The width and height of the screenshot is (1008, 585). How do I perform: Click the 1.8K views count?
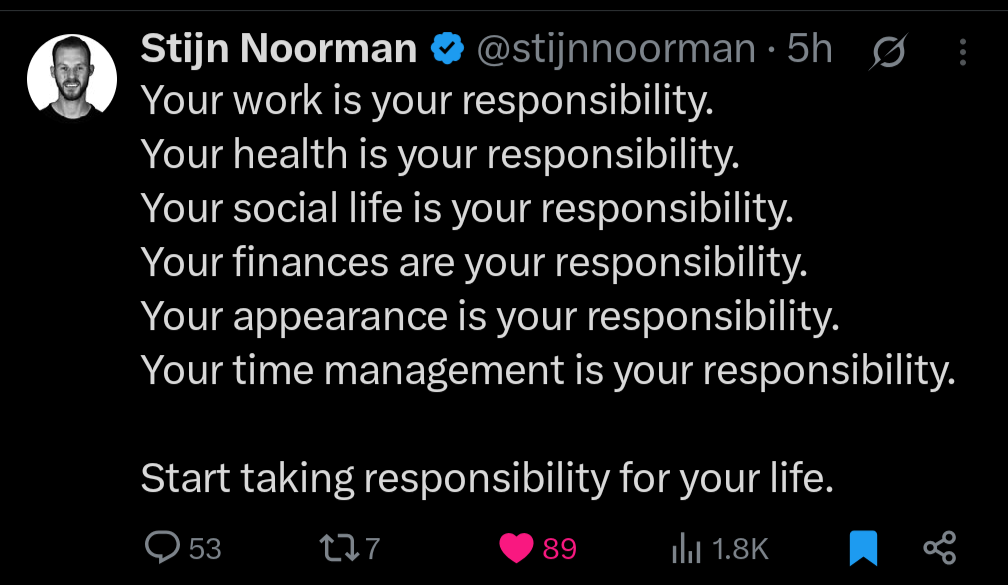(739, 548)
